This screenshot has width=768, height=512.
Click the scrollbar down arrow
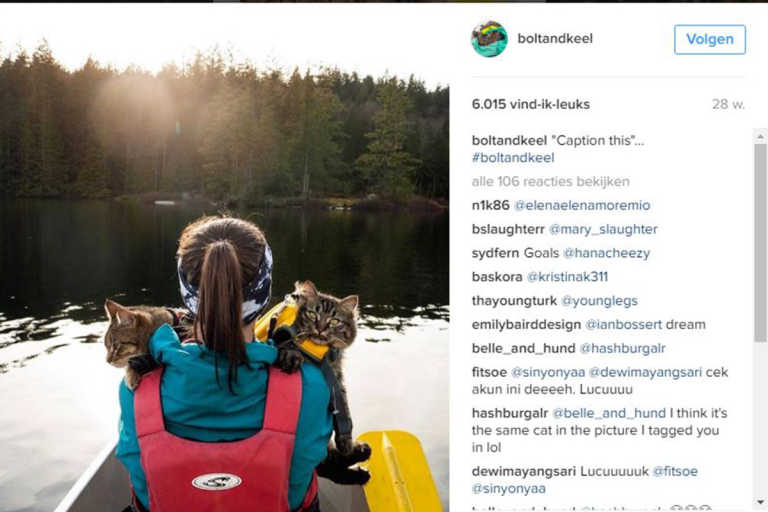760,502
